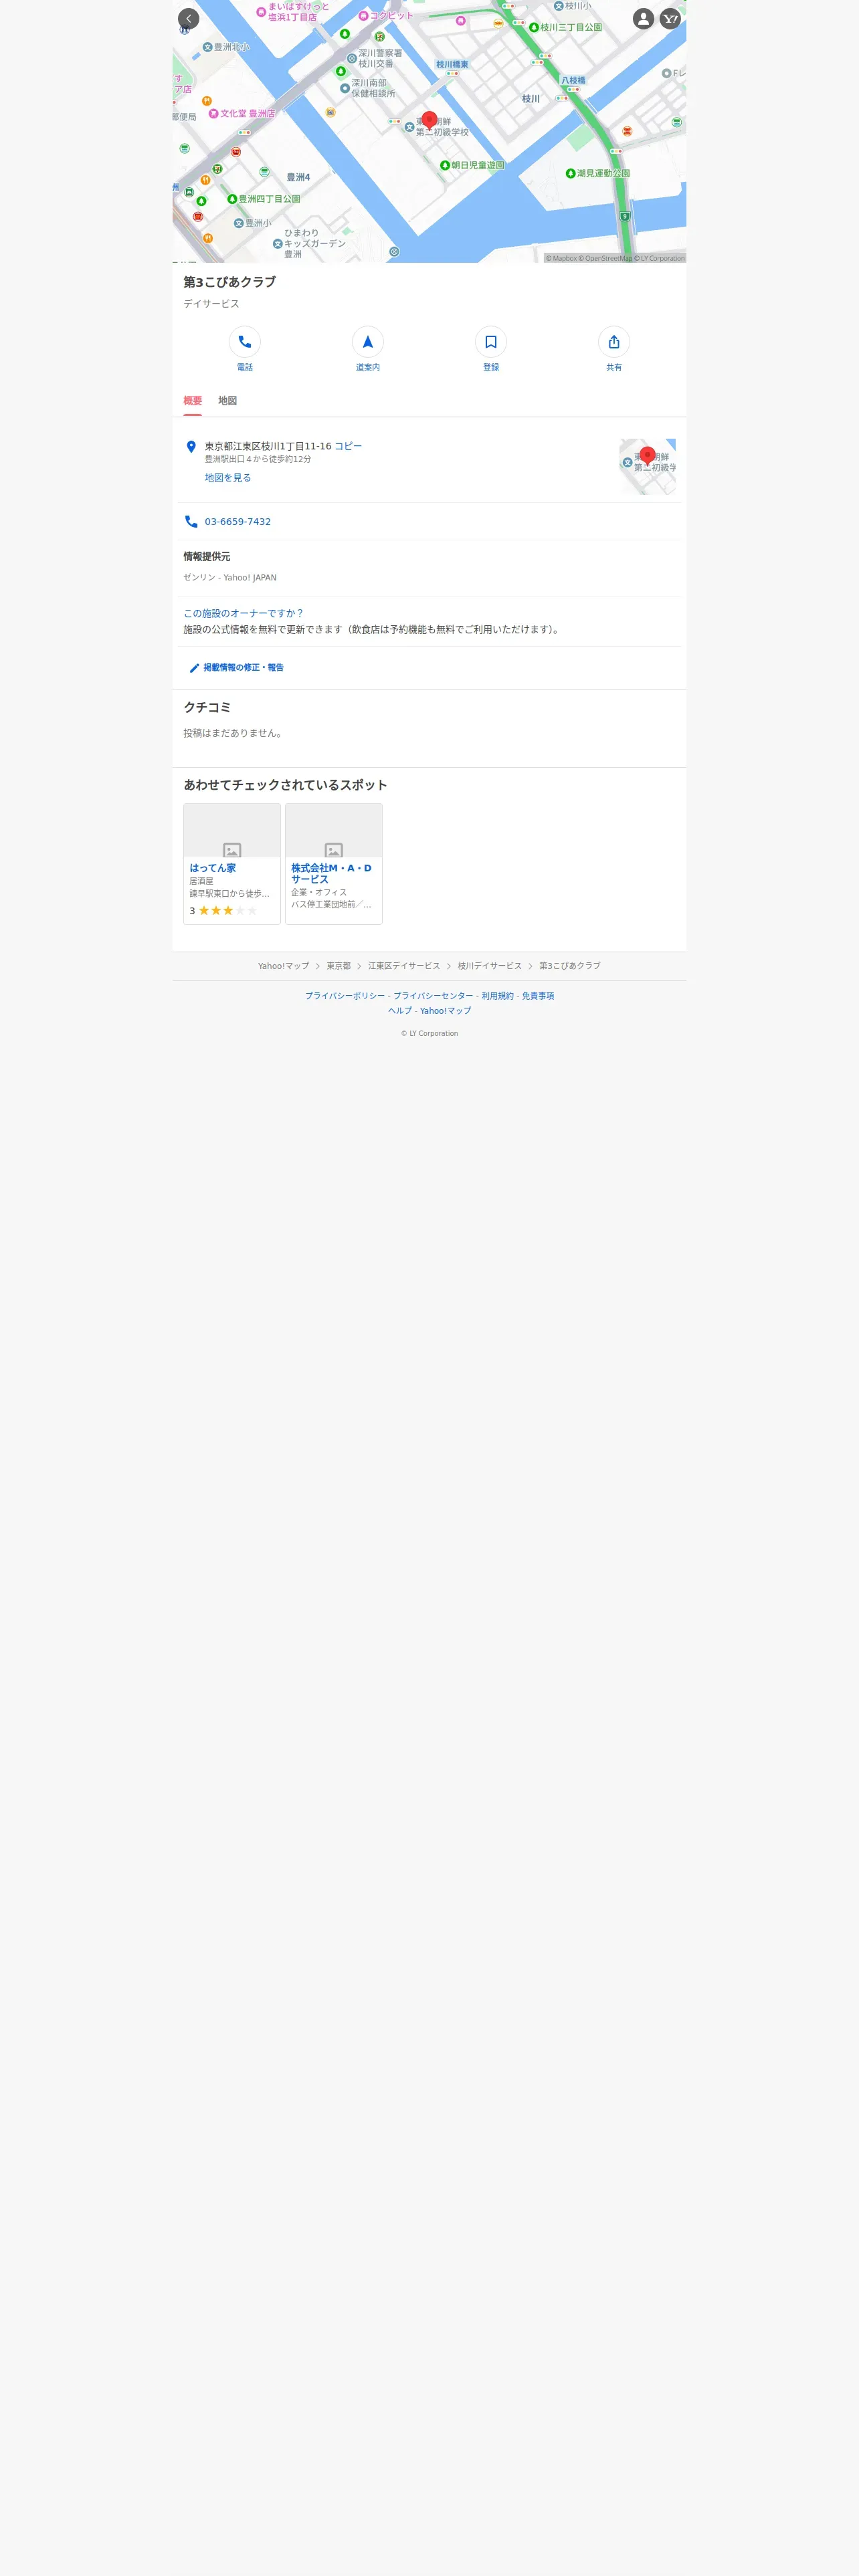Copy address with コピー link

348,446
